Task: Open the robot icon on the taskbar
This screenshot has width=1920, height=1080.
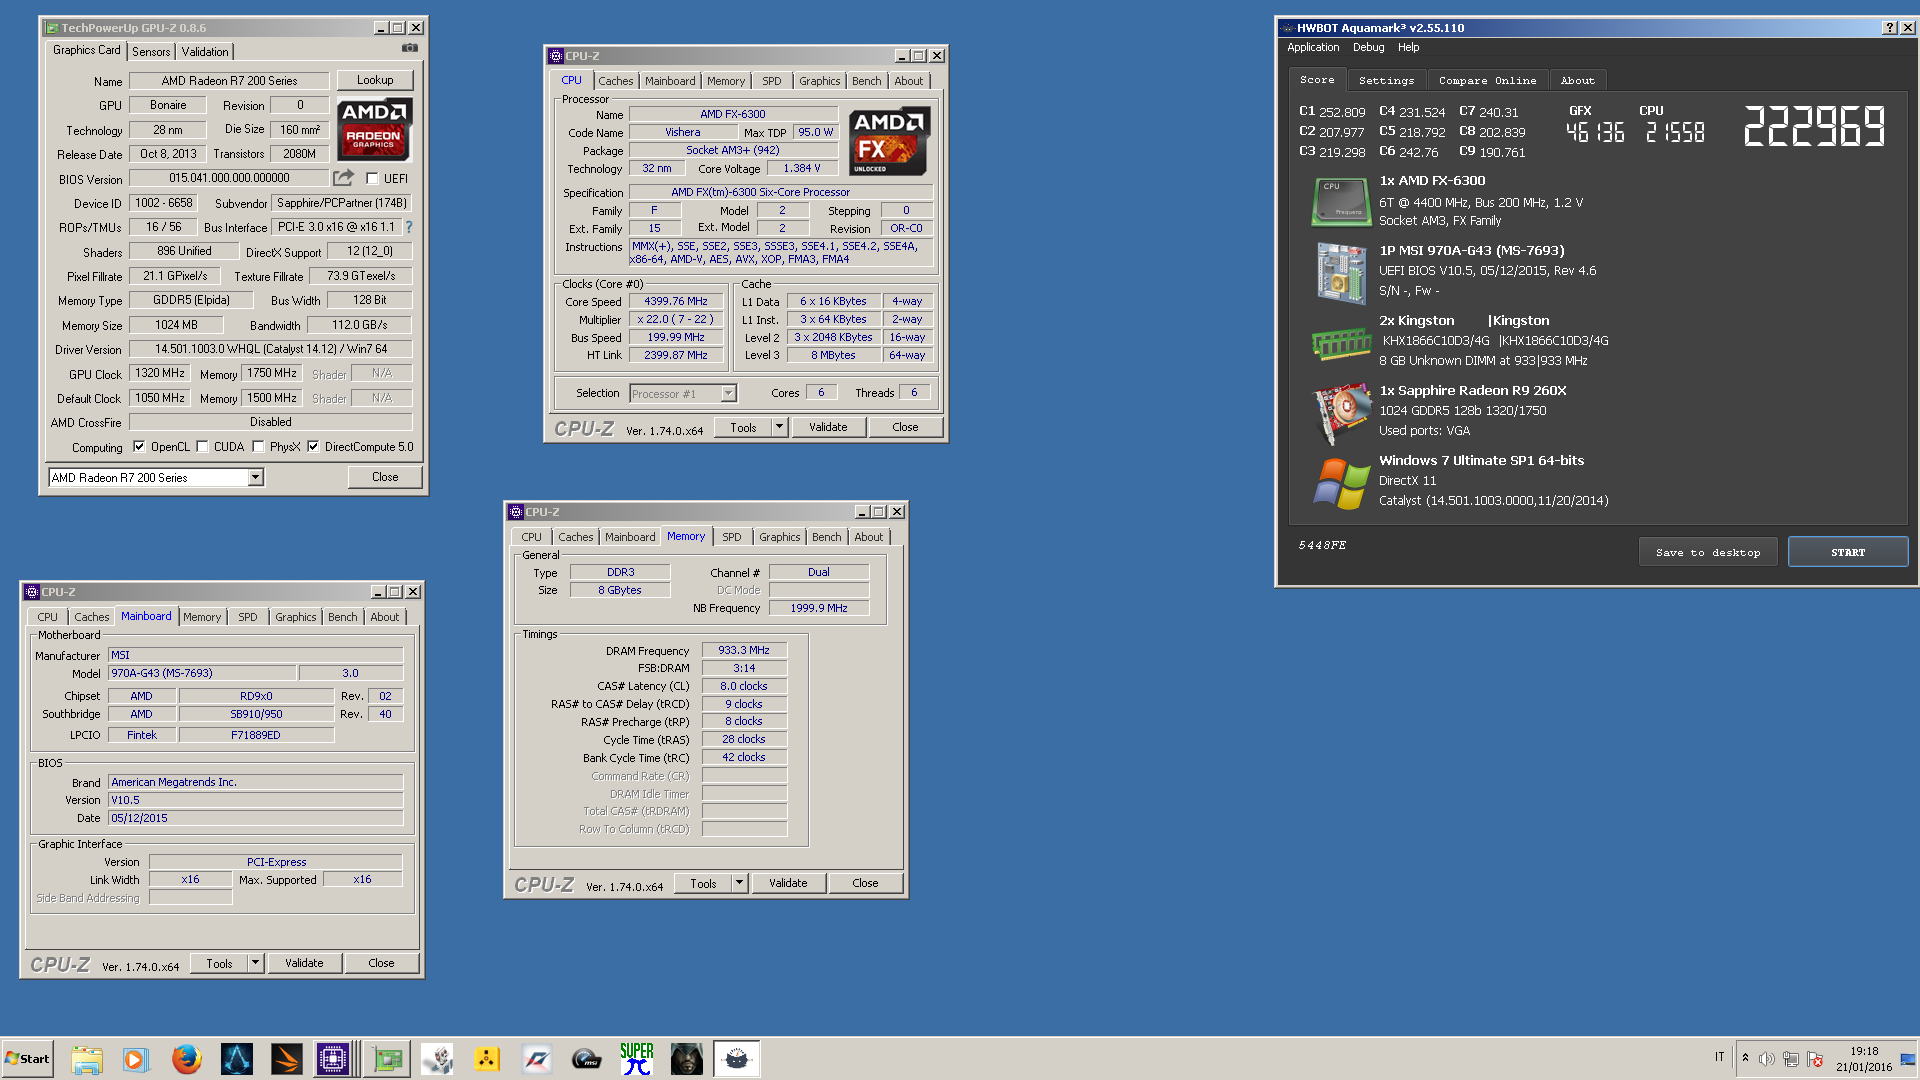Action: point(437,1059)
